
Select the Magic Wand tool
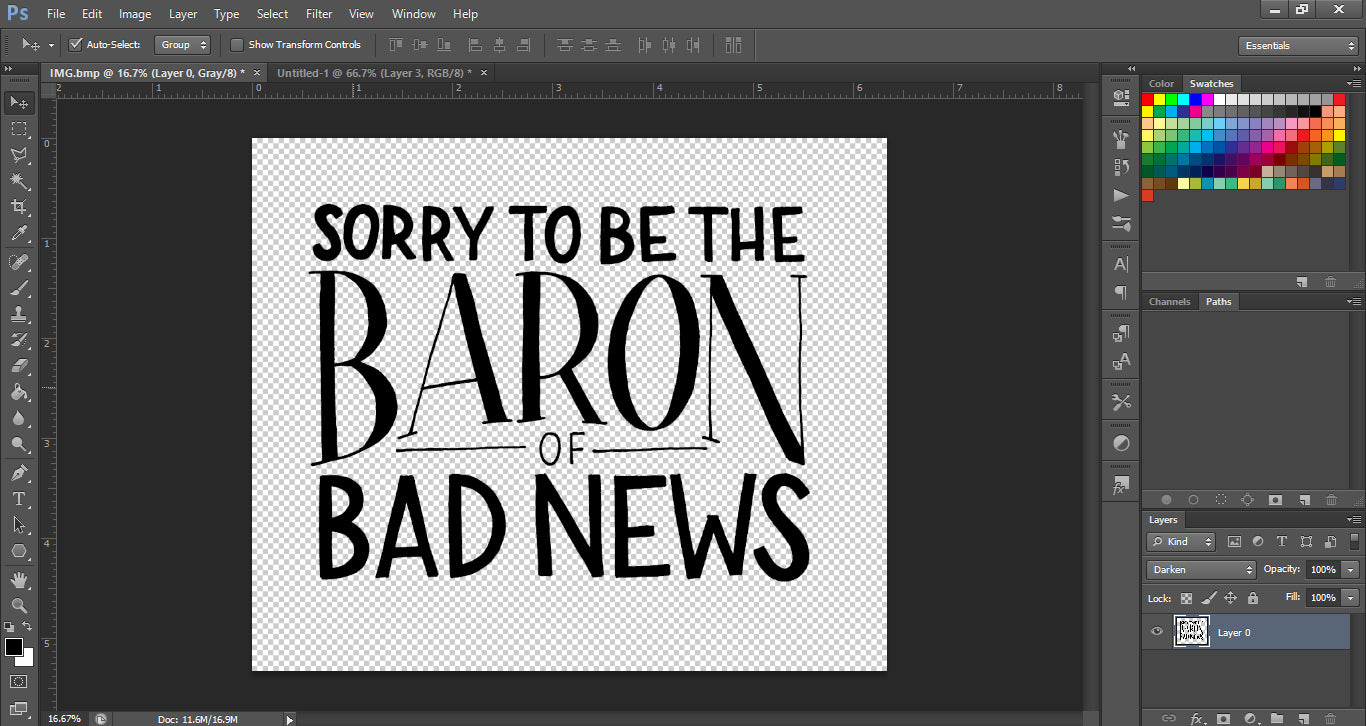coord(19,181)
